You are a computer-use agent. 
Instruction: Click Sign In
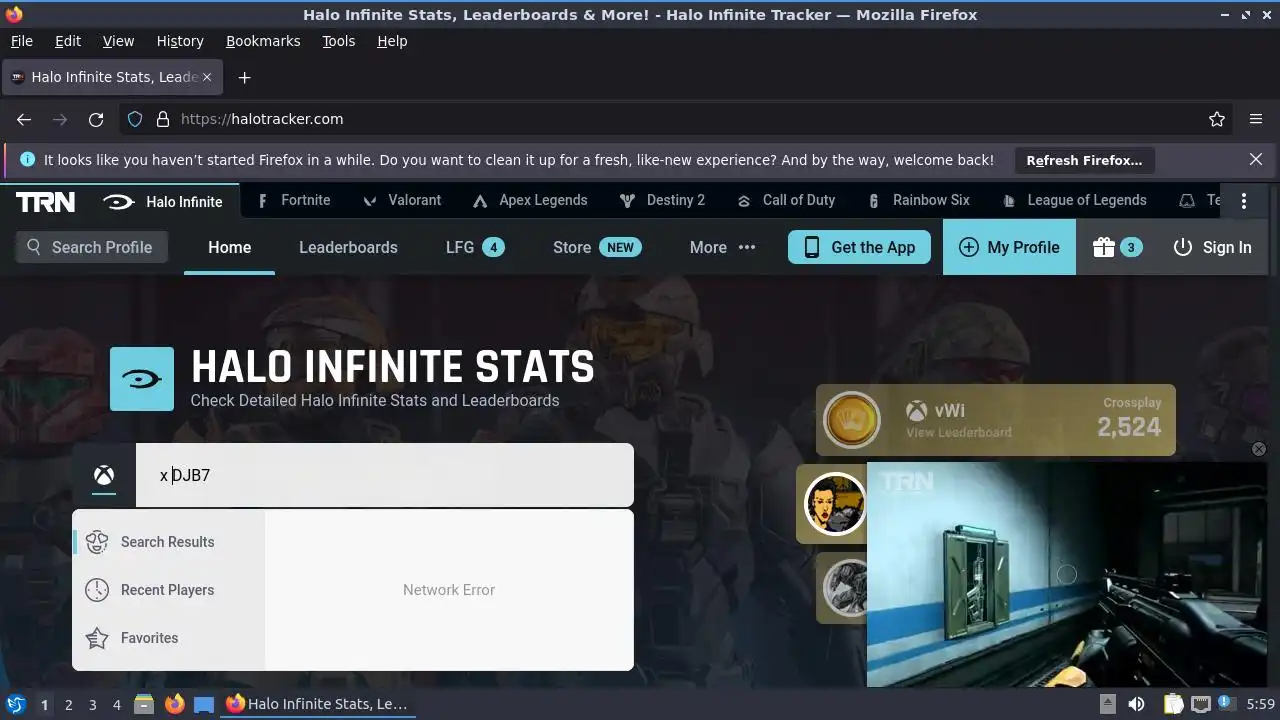(x=1212, y=247)
